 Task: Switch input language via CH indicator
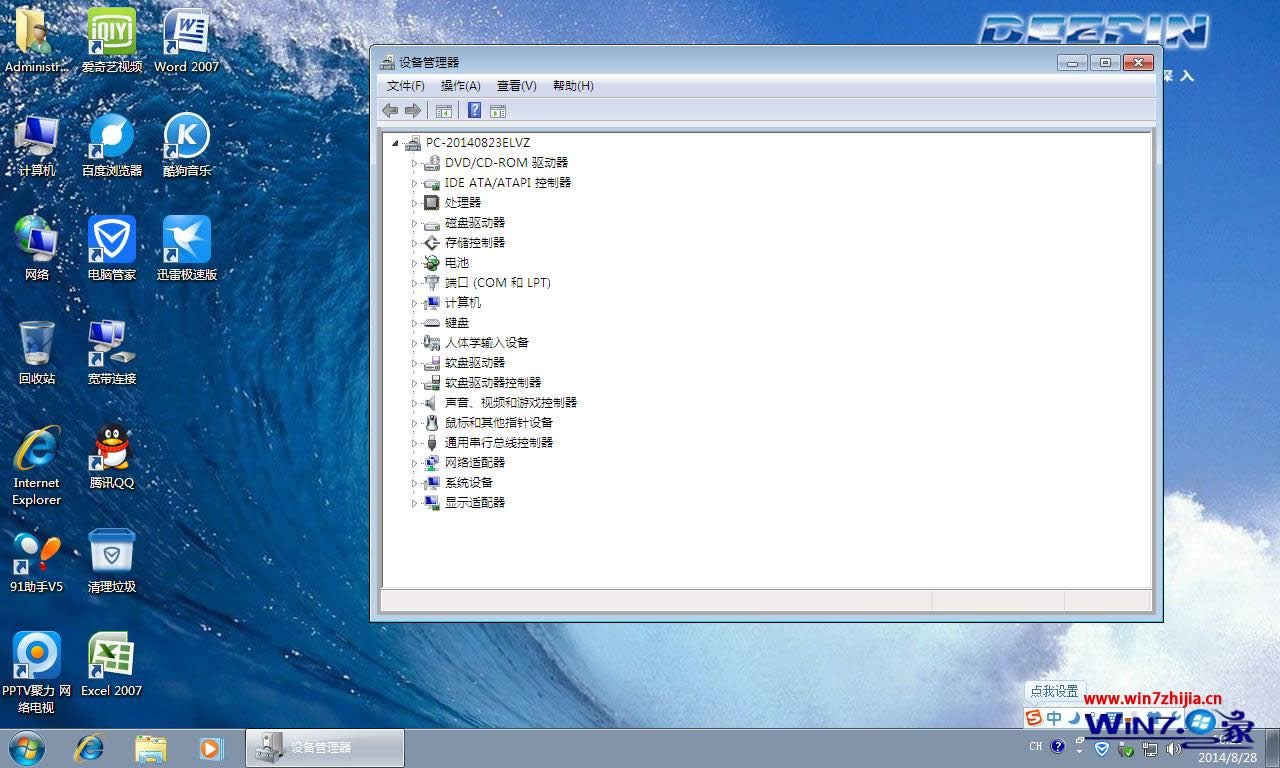click(x=1036, y=746)
